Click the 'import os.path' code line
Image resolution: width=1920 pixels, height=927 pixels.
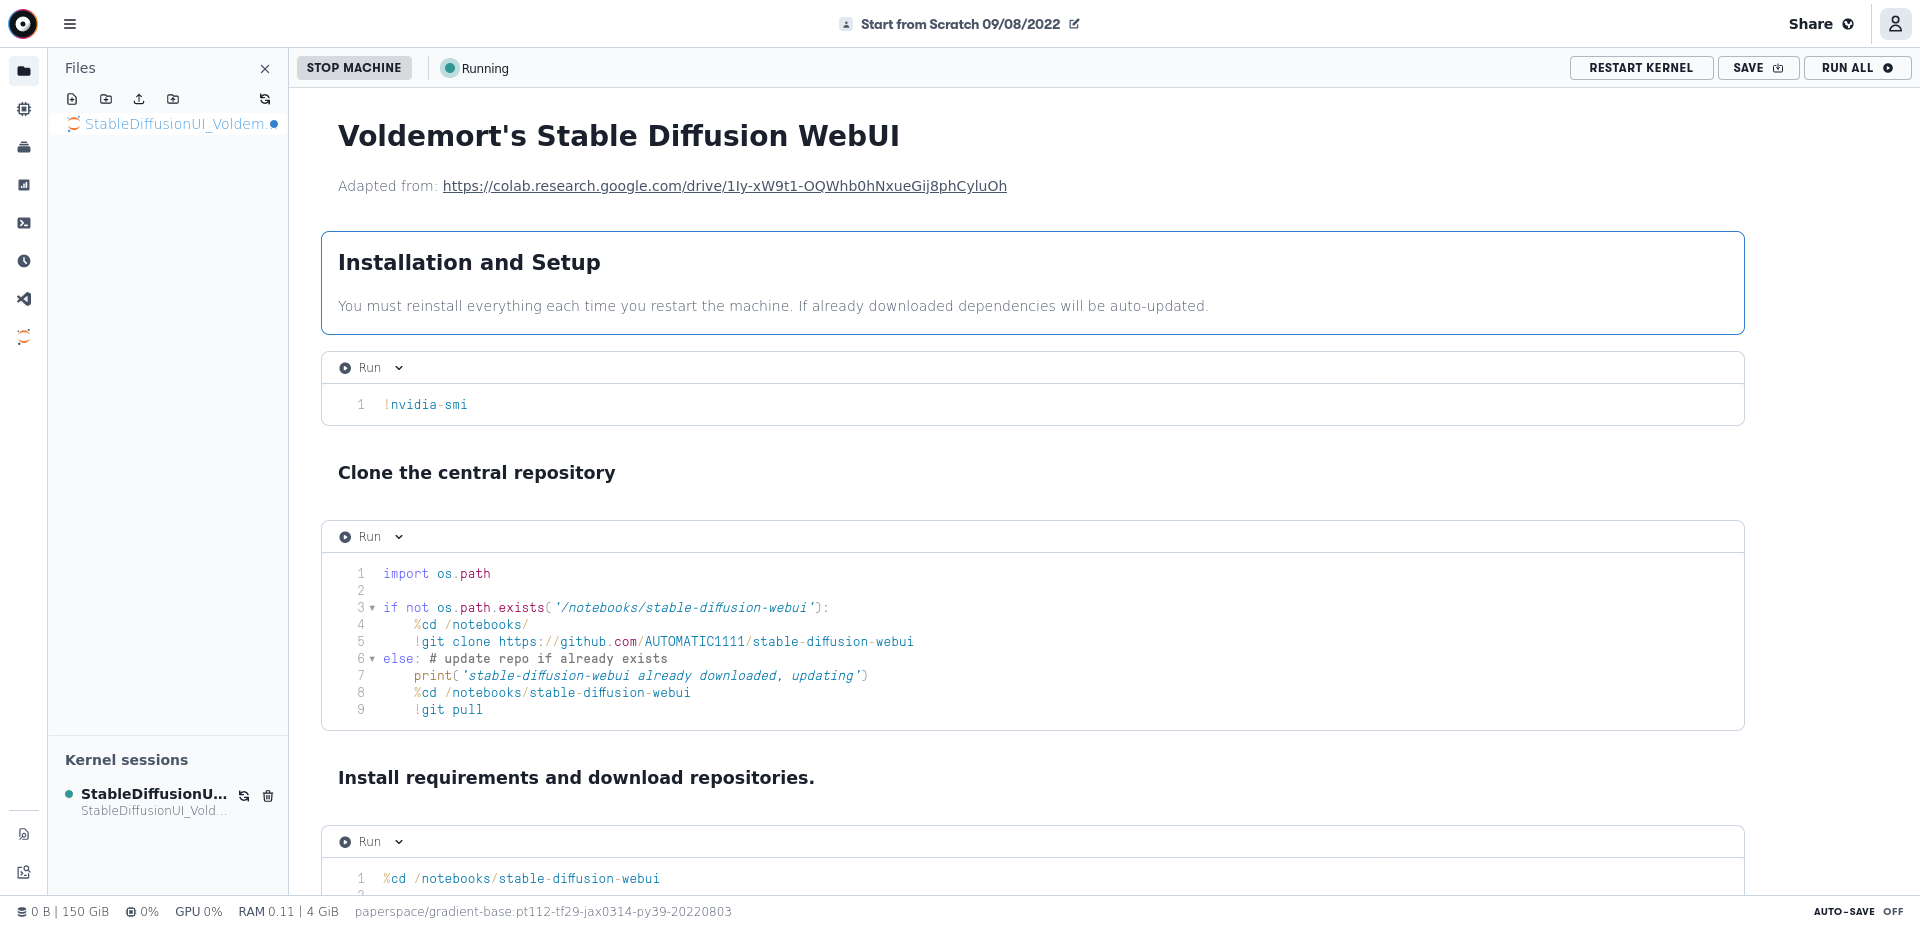coord(437,574)
